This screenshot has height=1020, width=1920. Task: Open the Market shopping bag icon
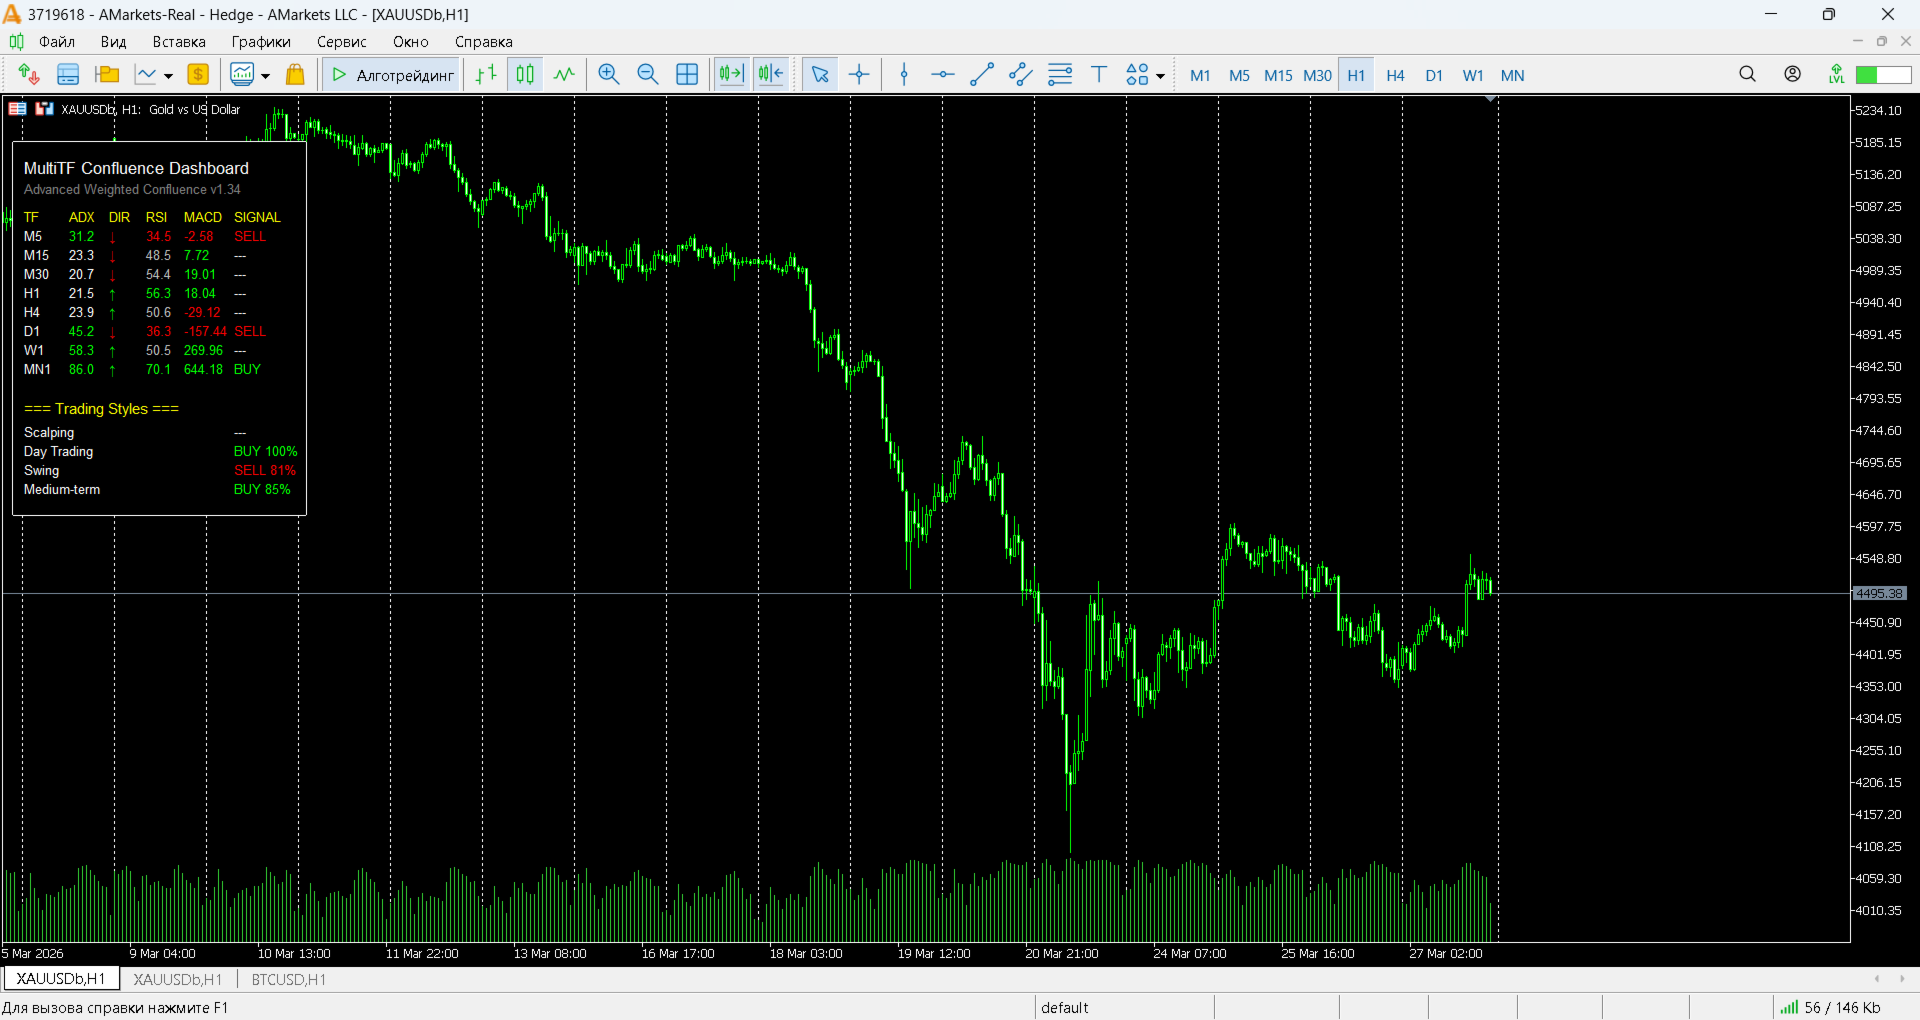(x=295, y=75)
